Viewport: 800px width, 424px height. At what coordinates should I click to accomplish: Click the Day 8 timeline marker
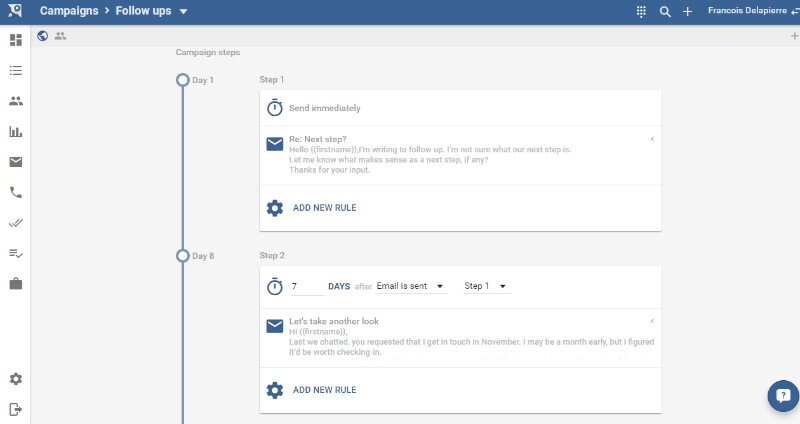(182, 256)
